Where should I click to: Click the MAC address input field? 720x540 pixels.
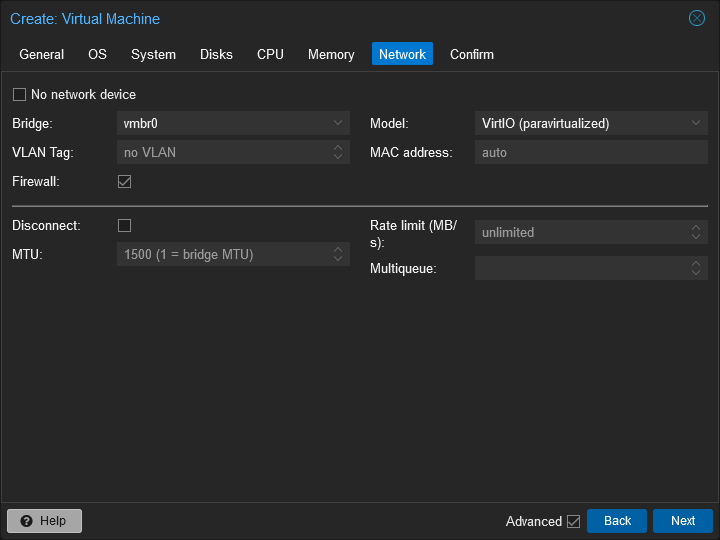pos(590,153)
